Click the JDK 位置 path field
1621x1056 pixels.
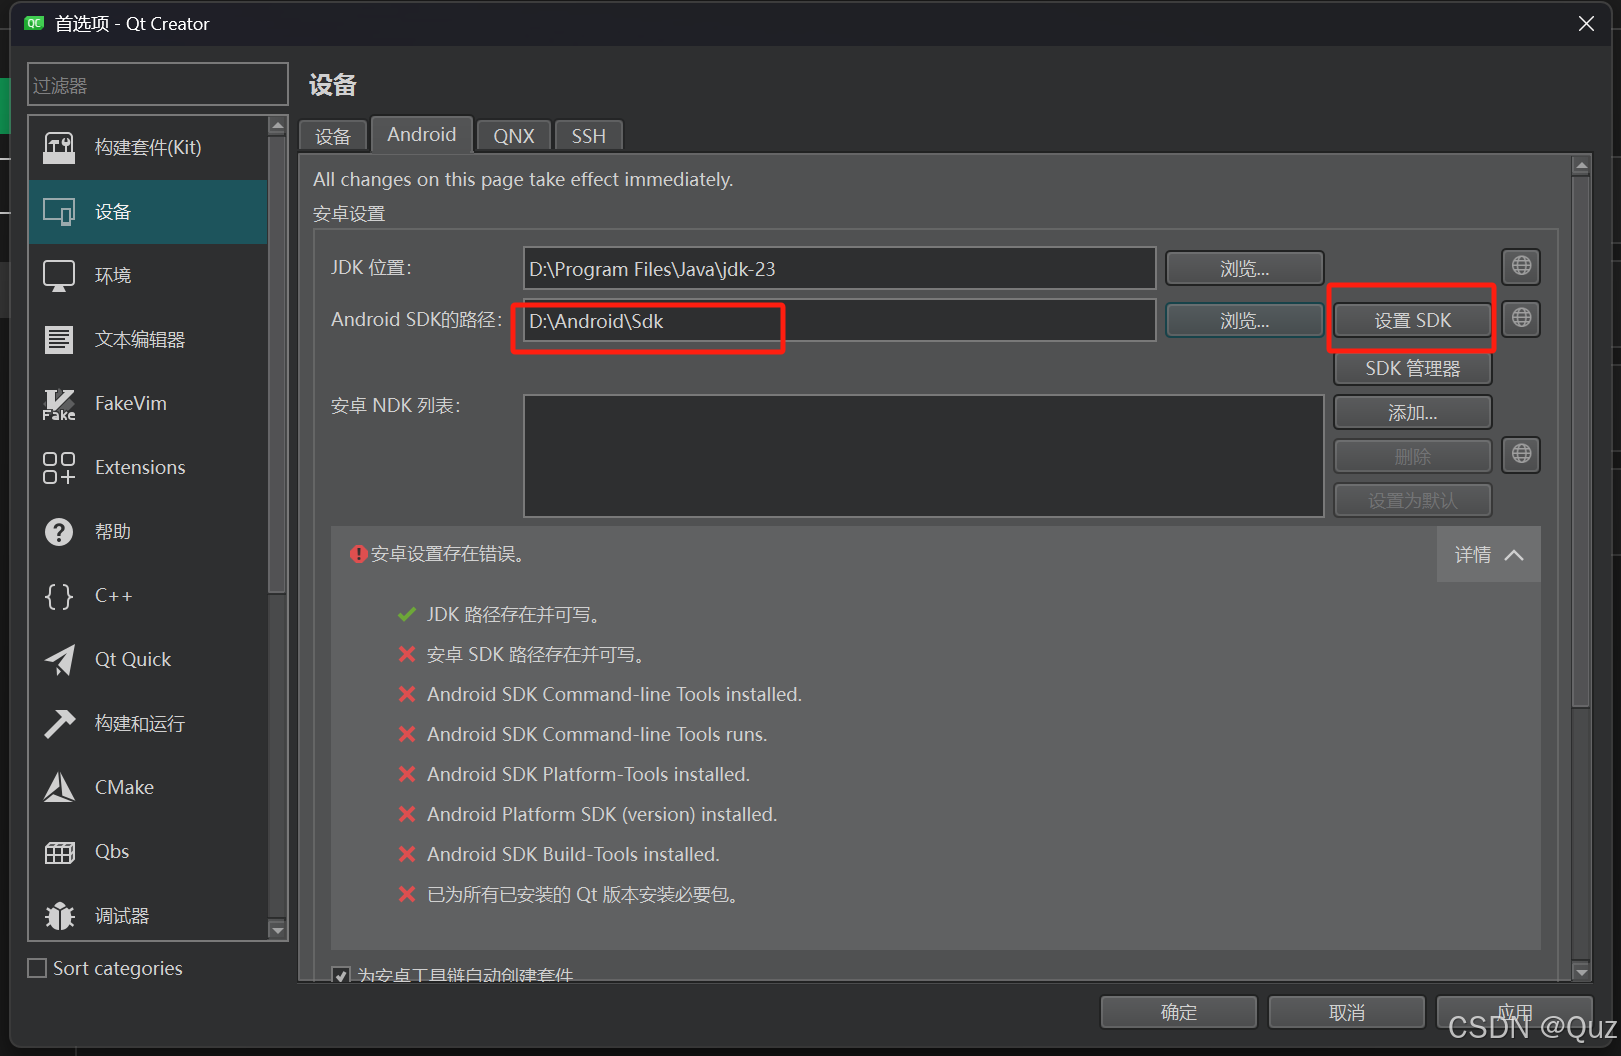point(840,268)
